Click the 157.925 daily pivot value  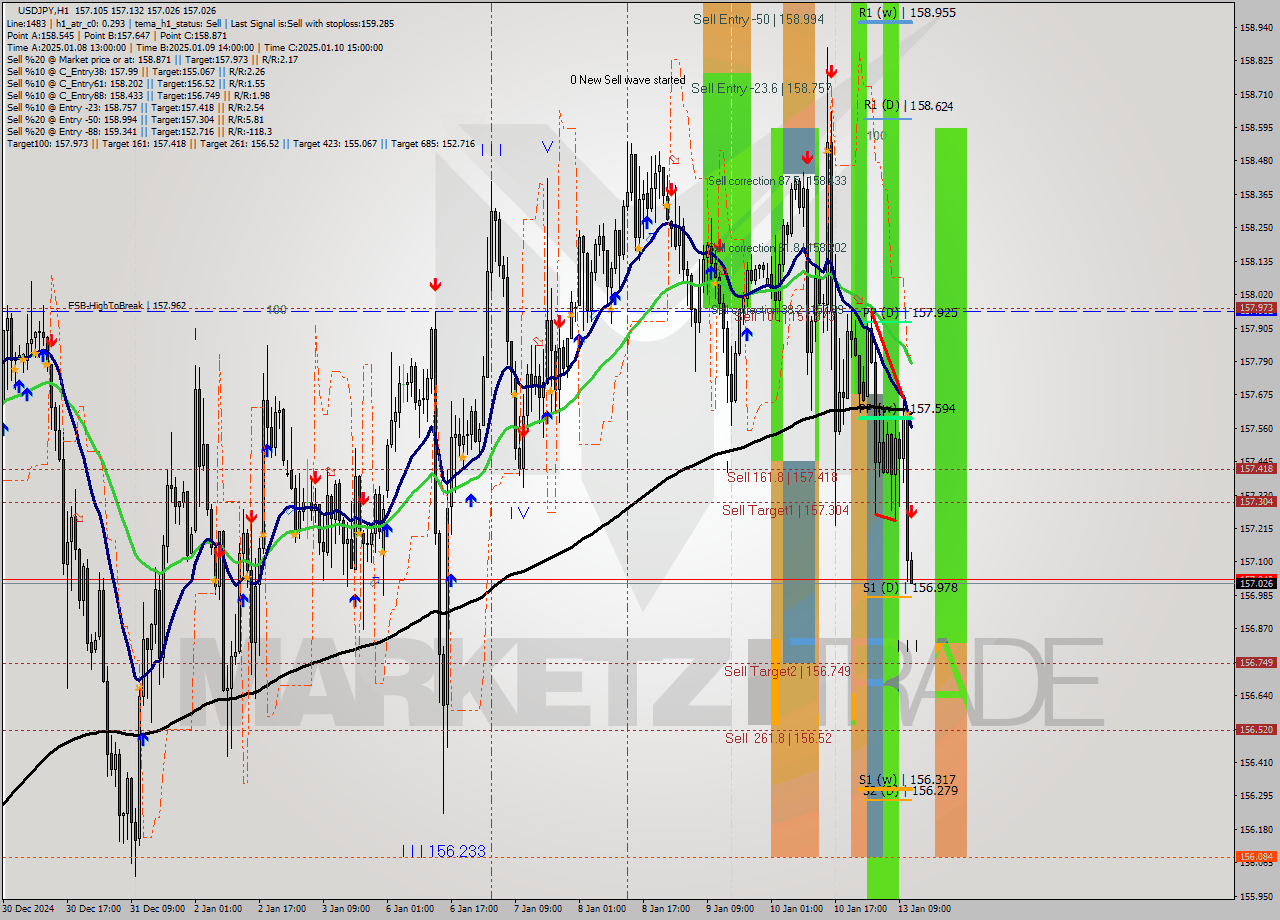(935, 313)
